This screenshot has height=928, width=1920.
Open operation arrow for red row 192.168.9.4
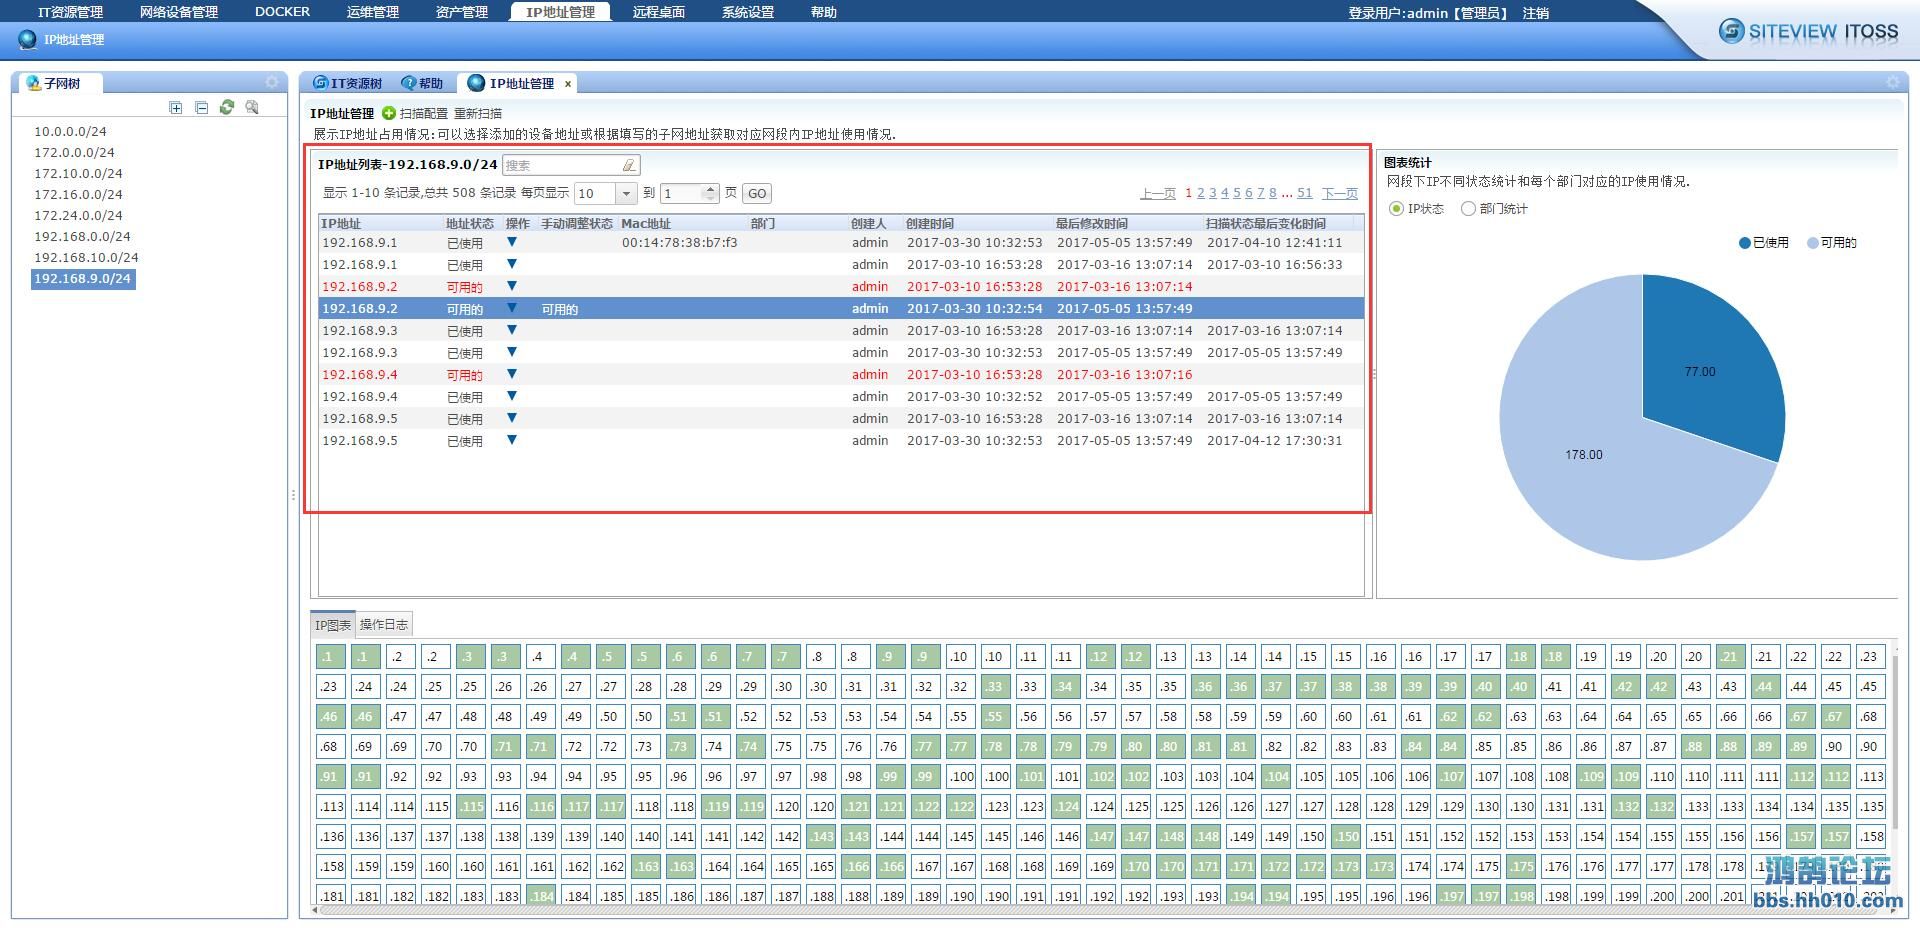[512, 374]
